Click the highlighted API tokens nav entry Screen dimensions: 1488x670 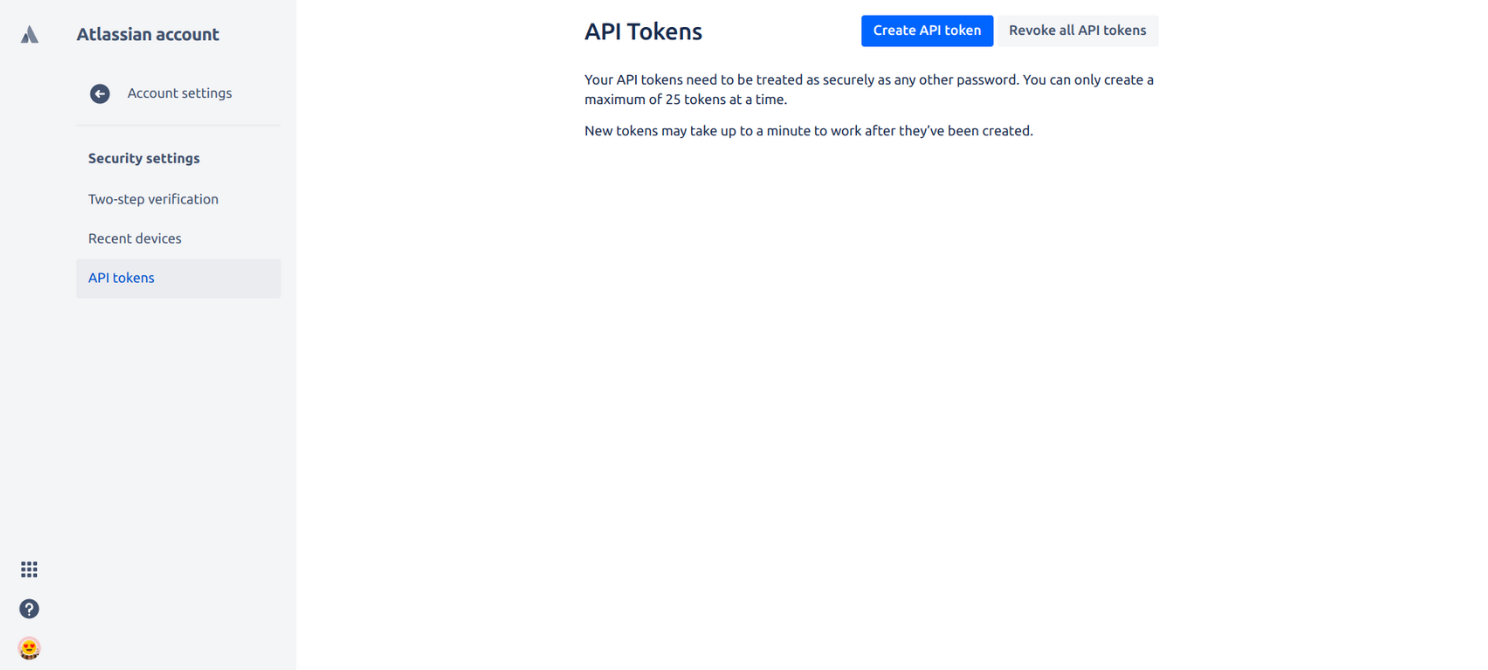click(x=120, y=278)
